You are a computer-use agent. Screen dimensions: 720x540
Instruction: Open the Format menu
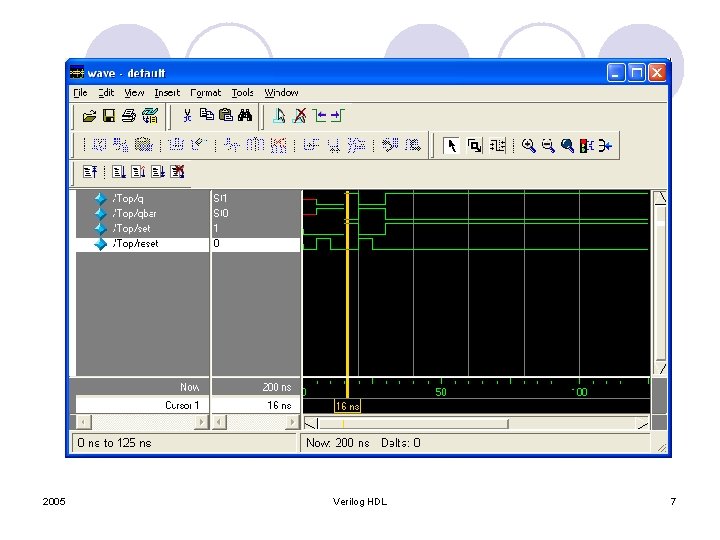(x=206, y=93)
